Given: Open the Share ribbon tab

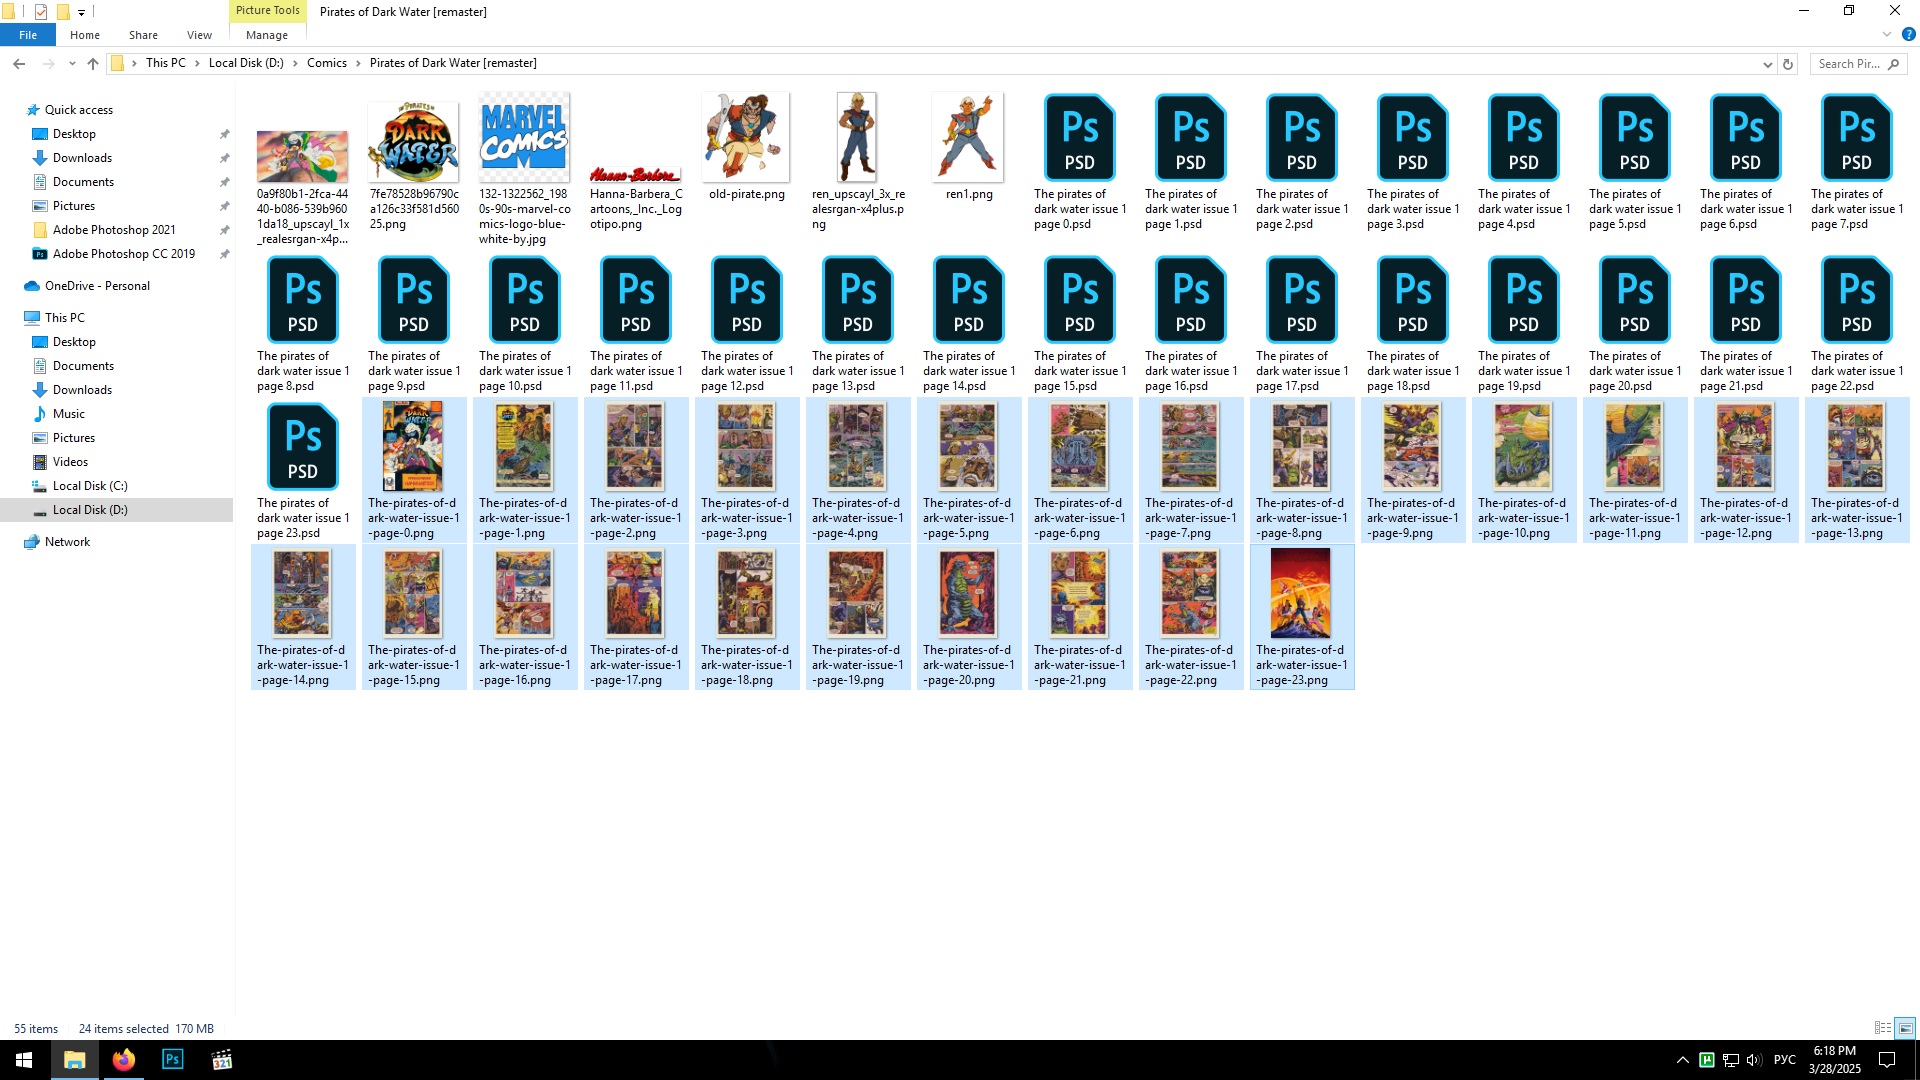Looking at the screenshot, I should coord(143,35).
